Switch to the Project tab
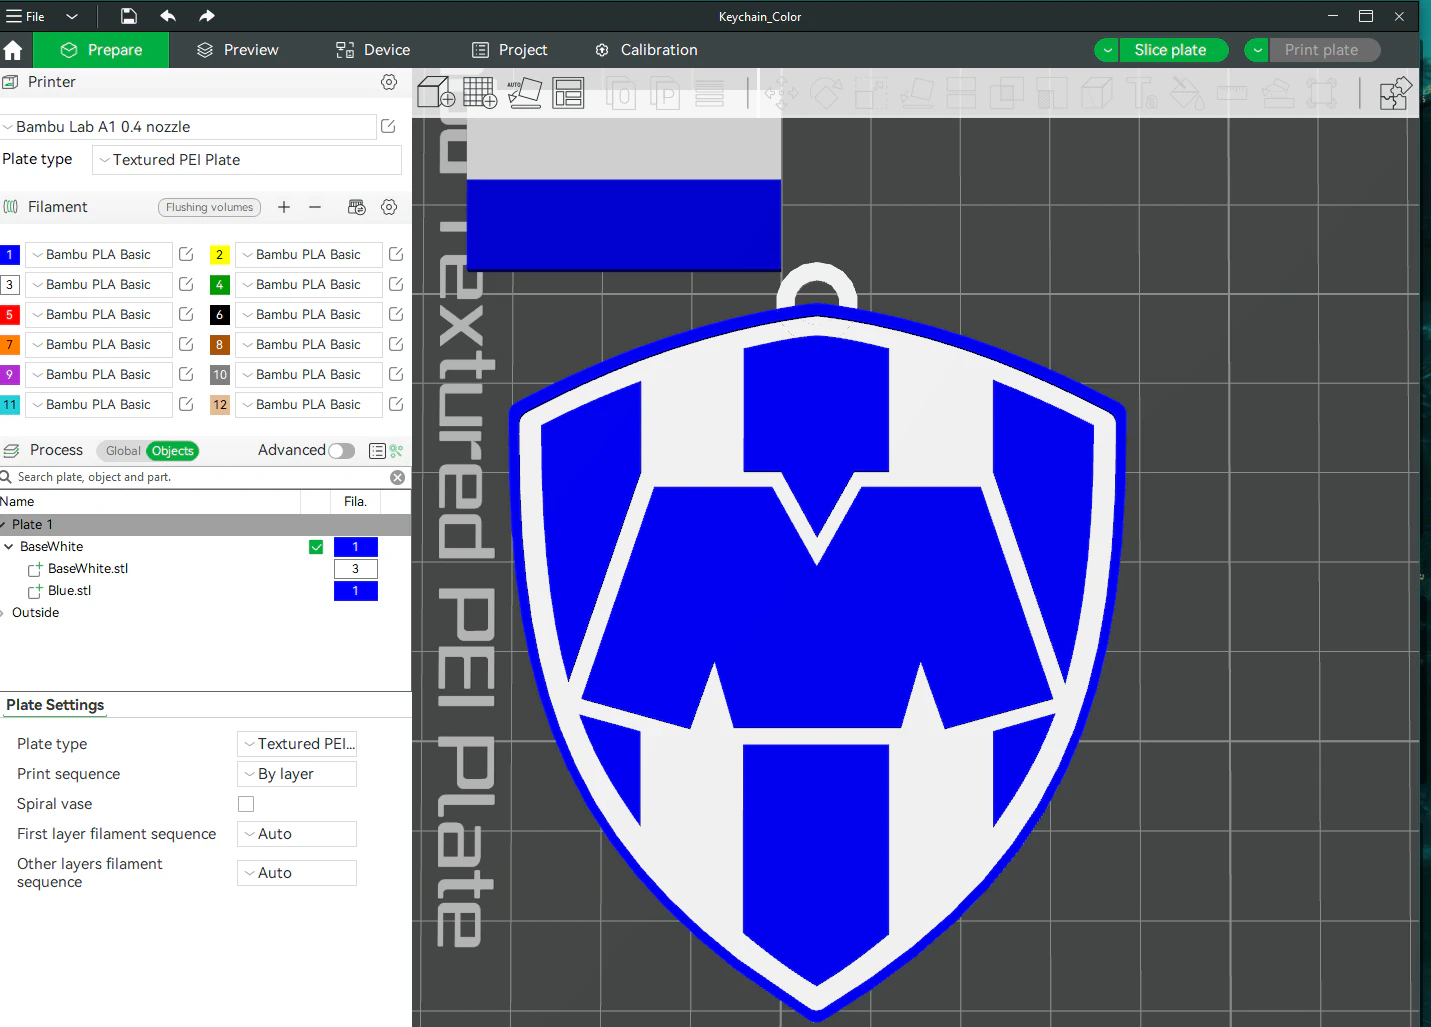This screenshot has width=1431, height=1027. pos(510,50)
